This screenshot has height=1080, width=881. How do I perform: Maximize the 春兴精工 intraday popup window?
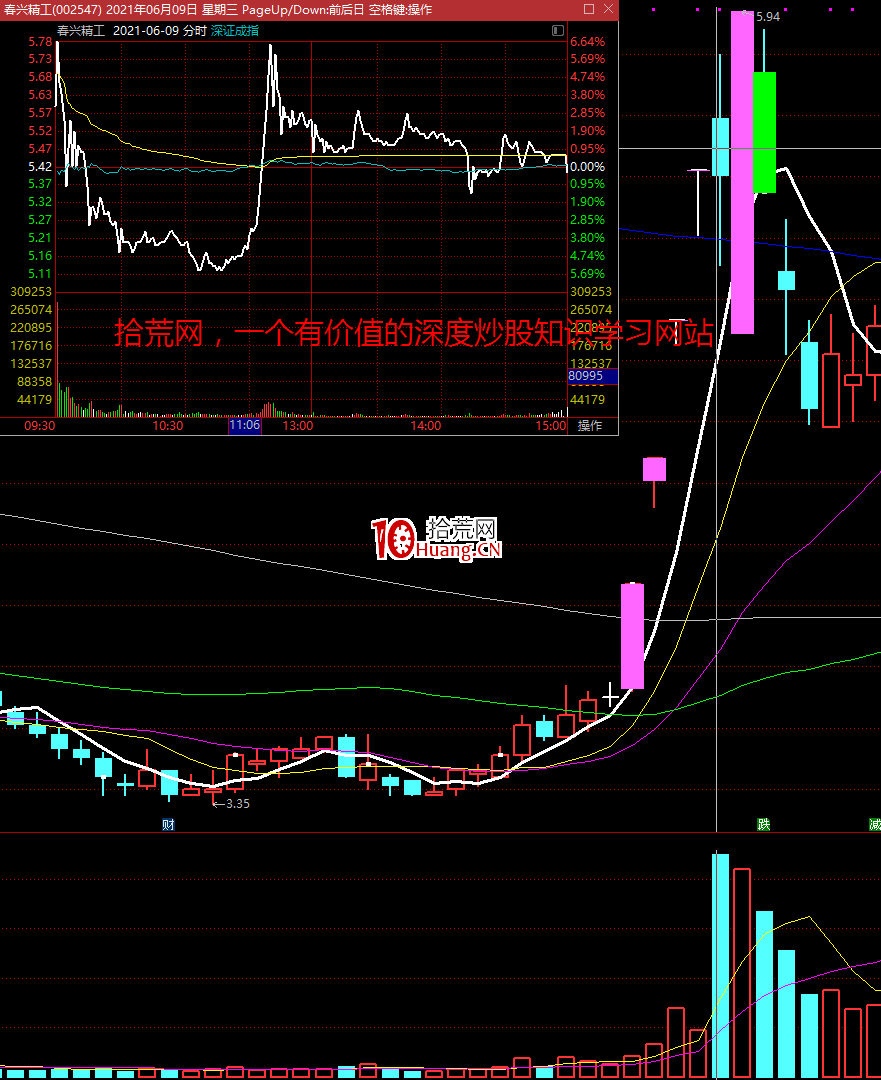pyautogui.click(x=589, y=9)
